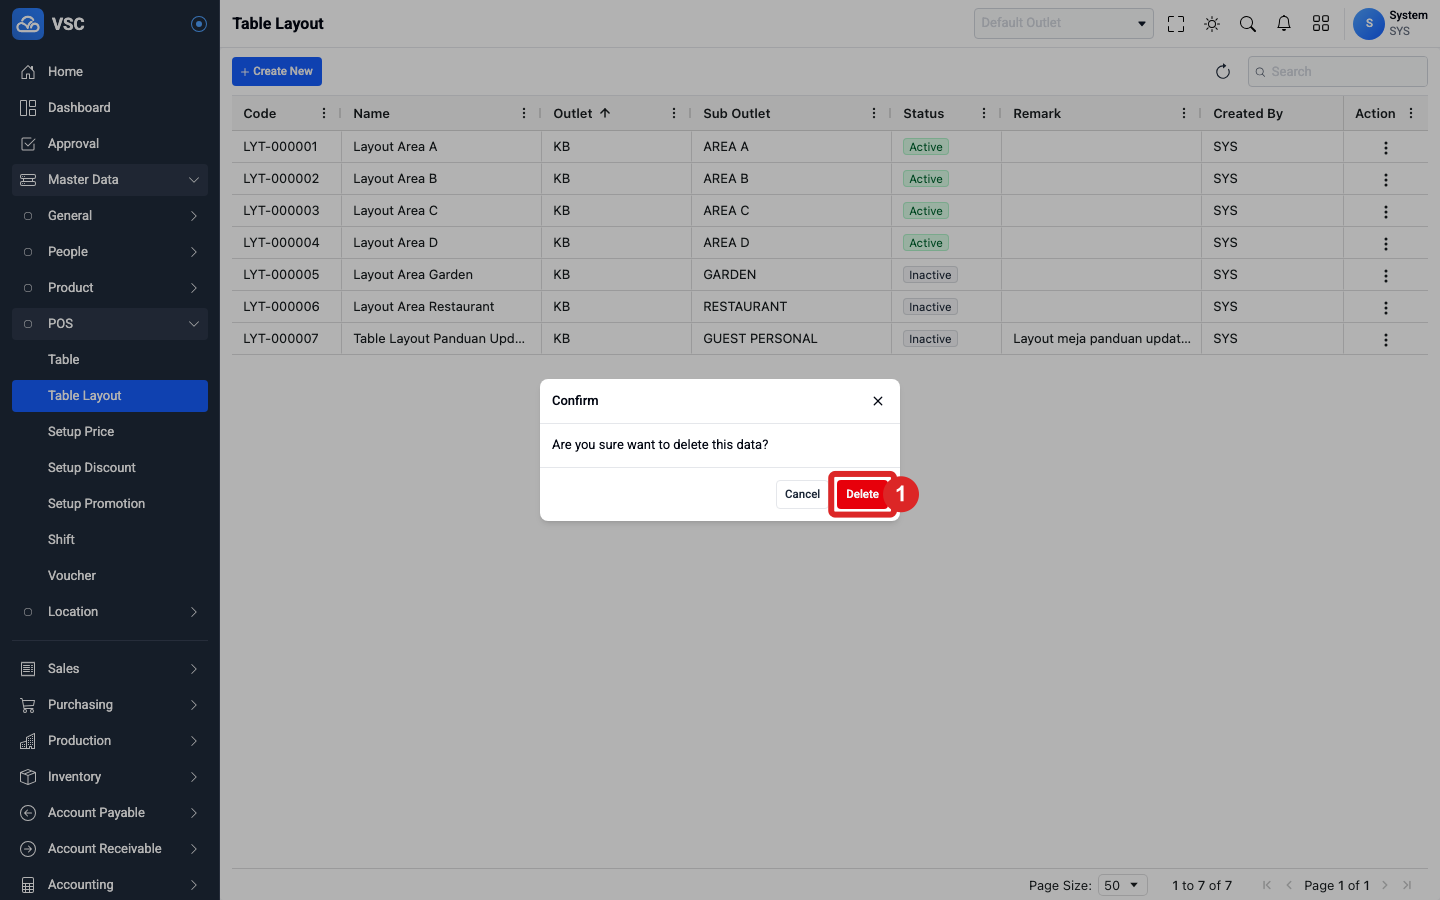Select the Table Layout menu item
The image size is (1440, 900).
(x=110, y=396)
